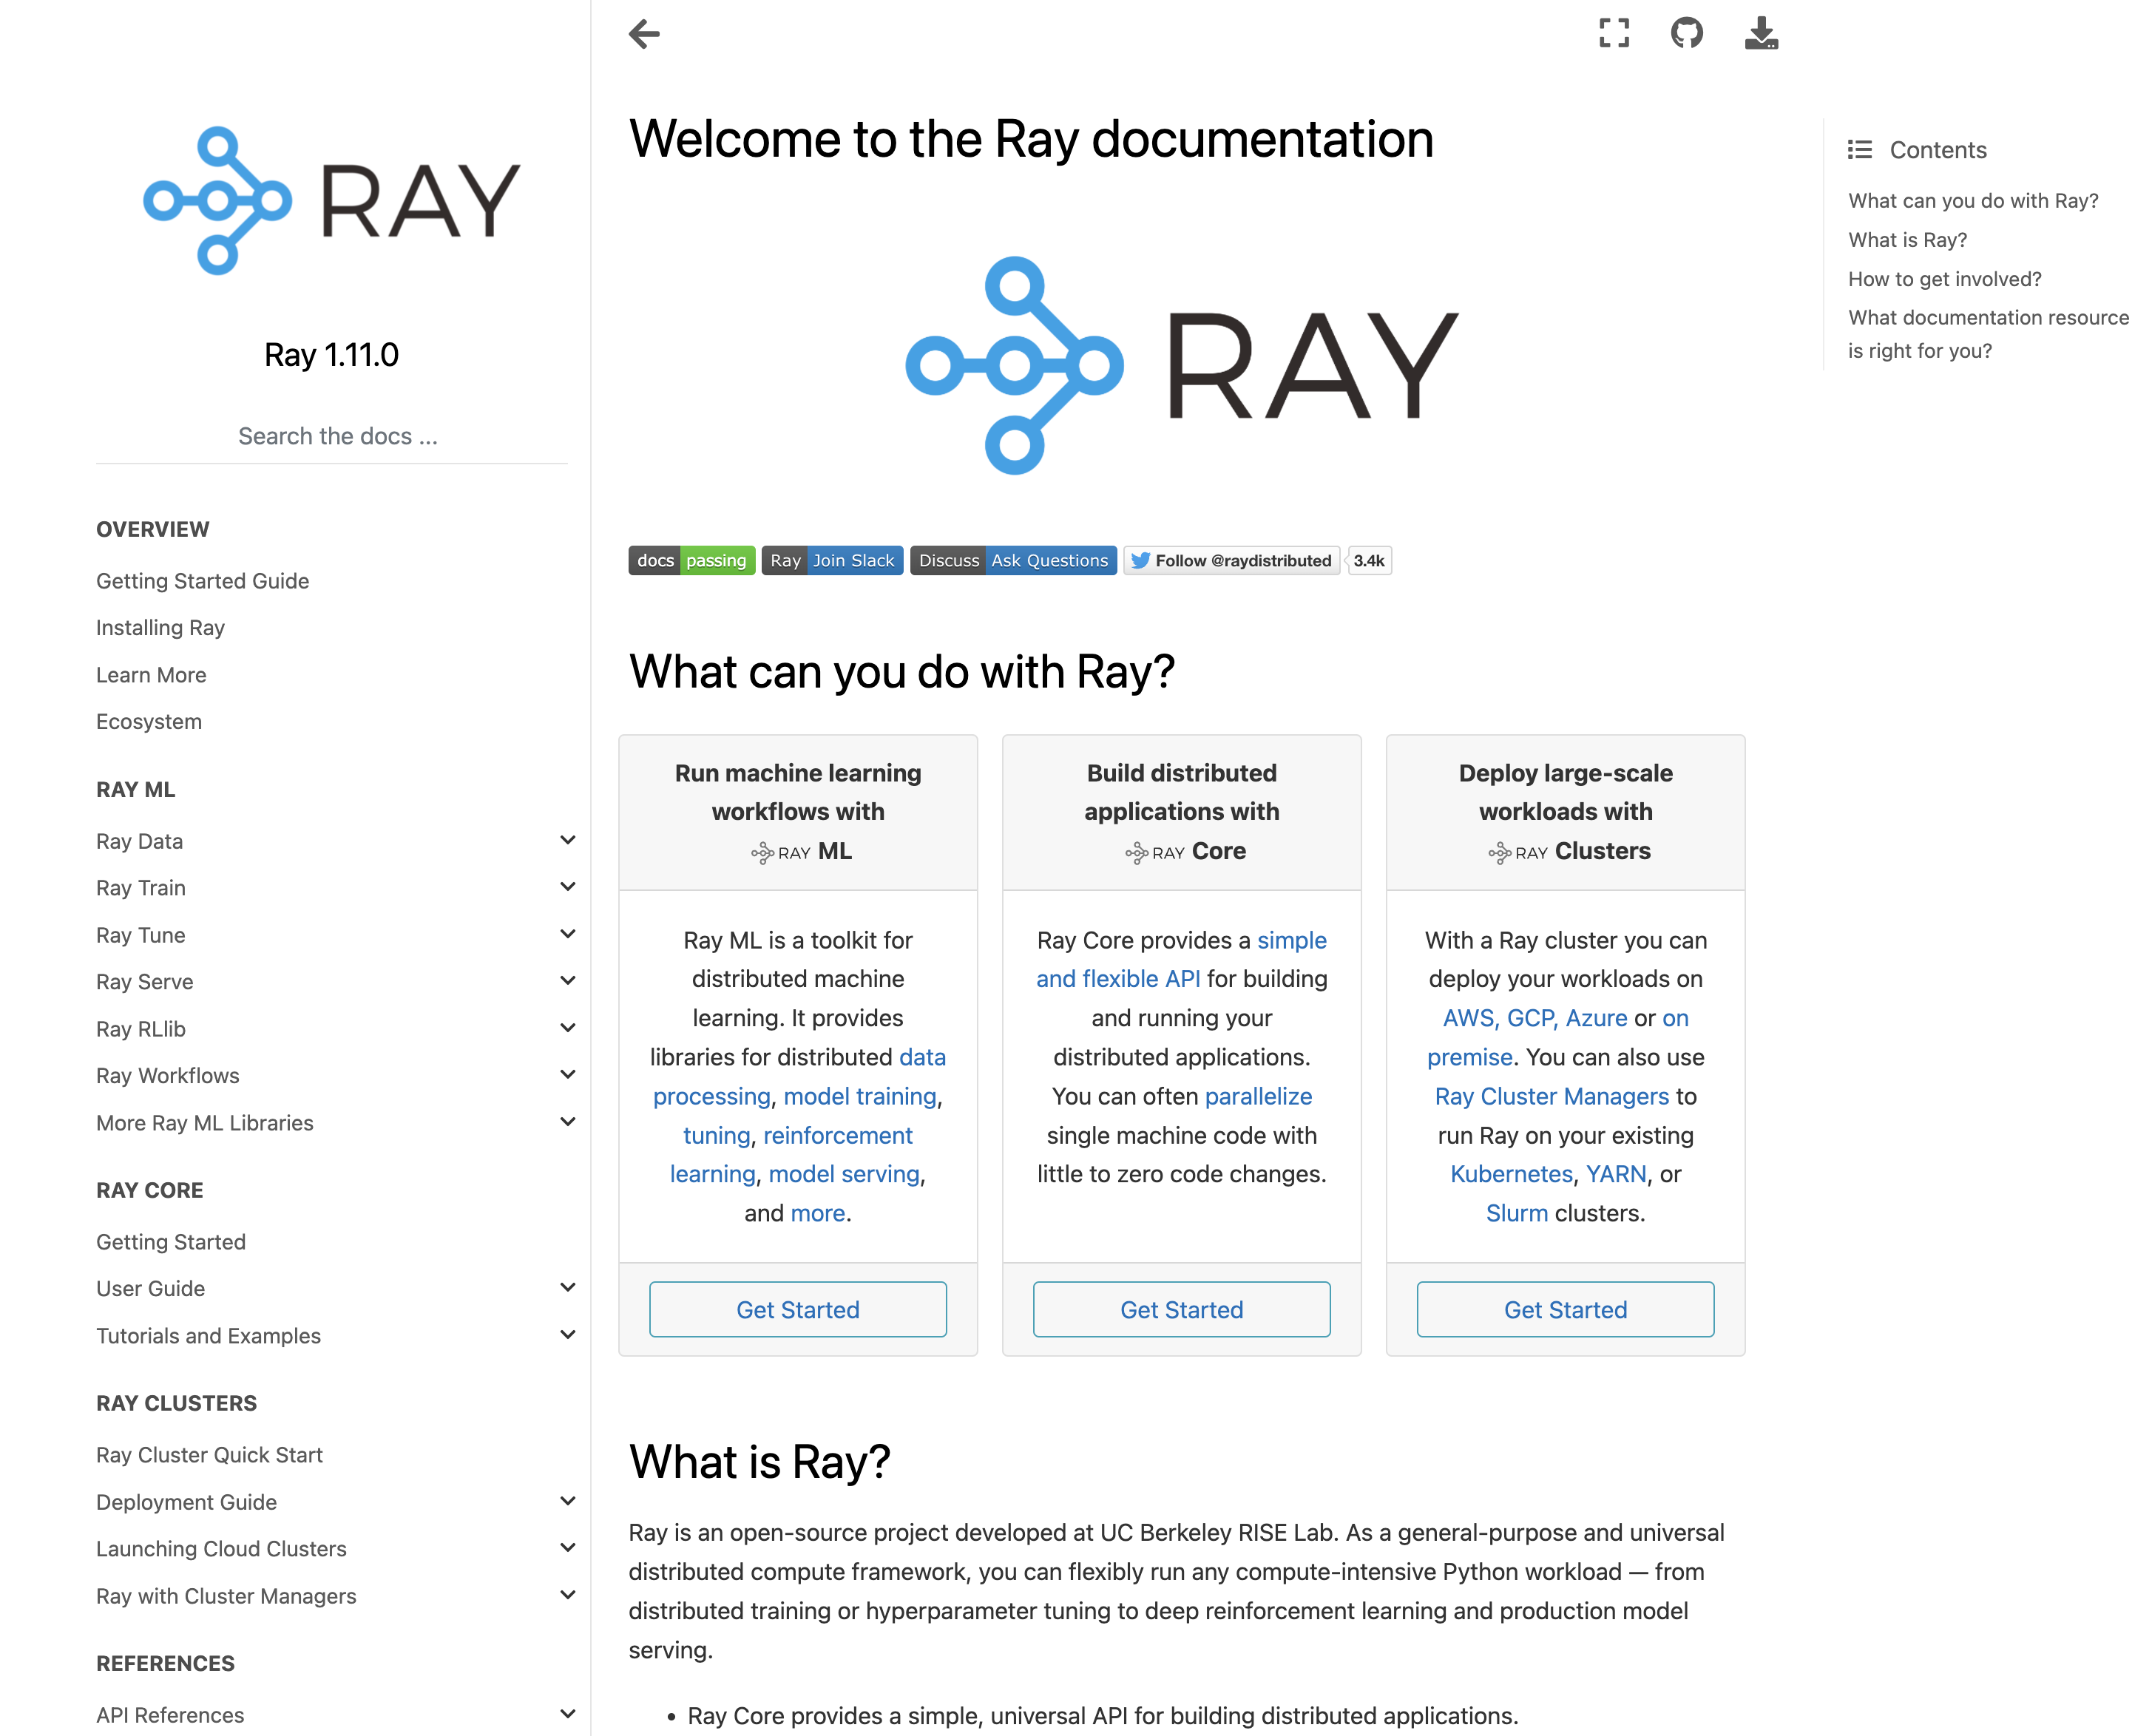Expand the Ray Tune section

[x=567, y=934]
